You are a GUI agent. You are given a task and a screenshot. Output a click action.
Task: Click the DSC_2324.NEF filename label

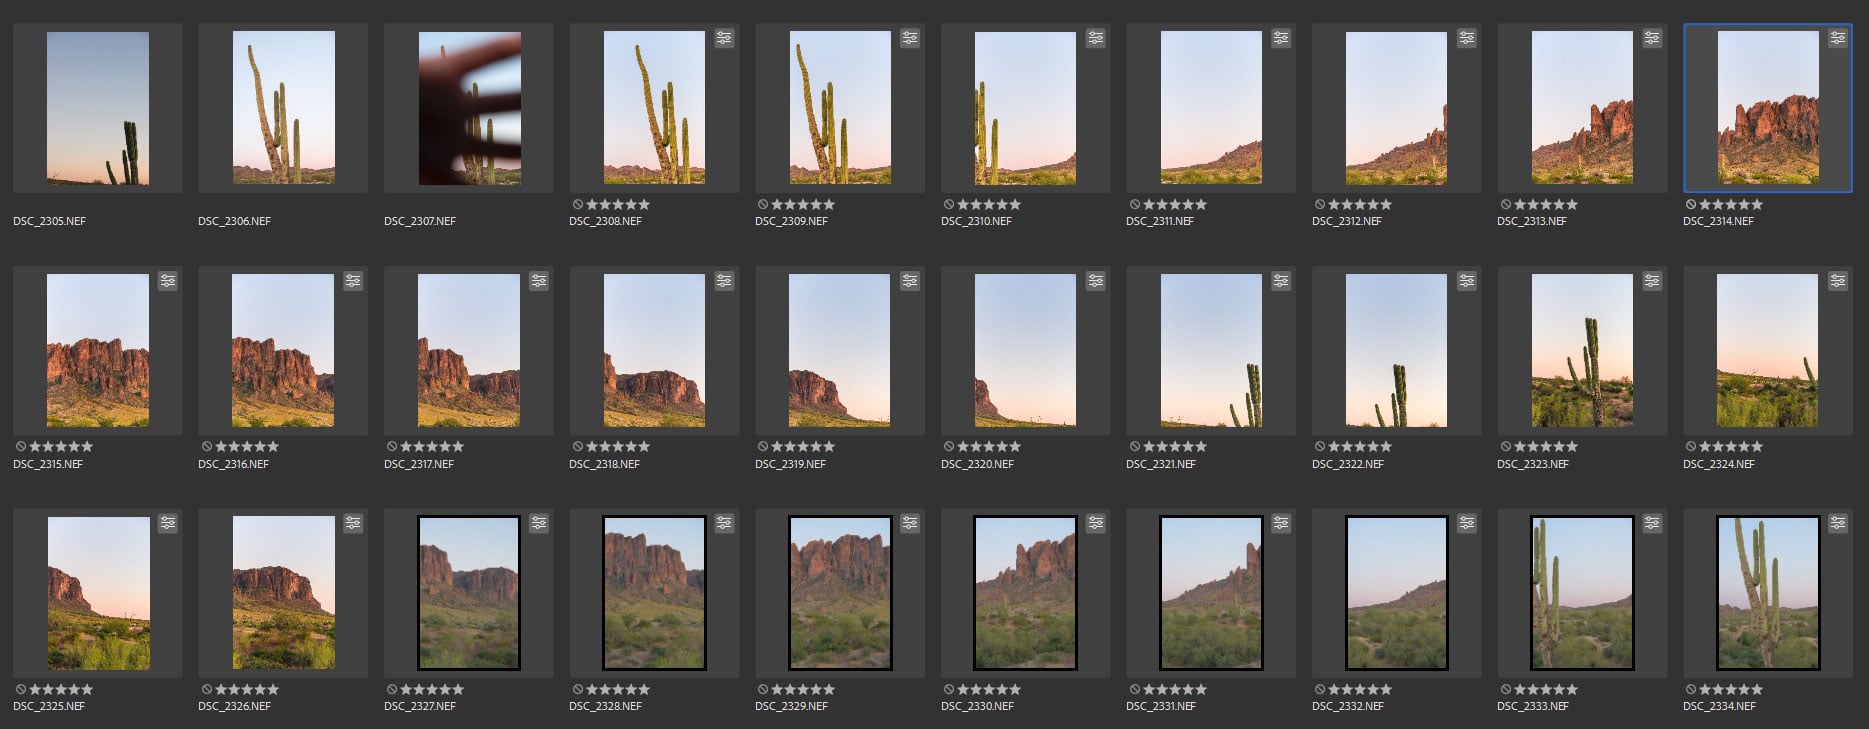point(1718,464)
